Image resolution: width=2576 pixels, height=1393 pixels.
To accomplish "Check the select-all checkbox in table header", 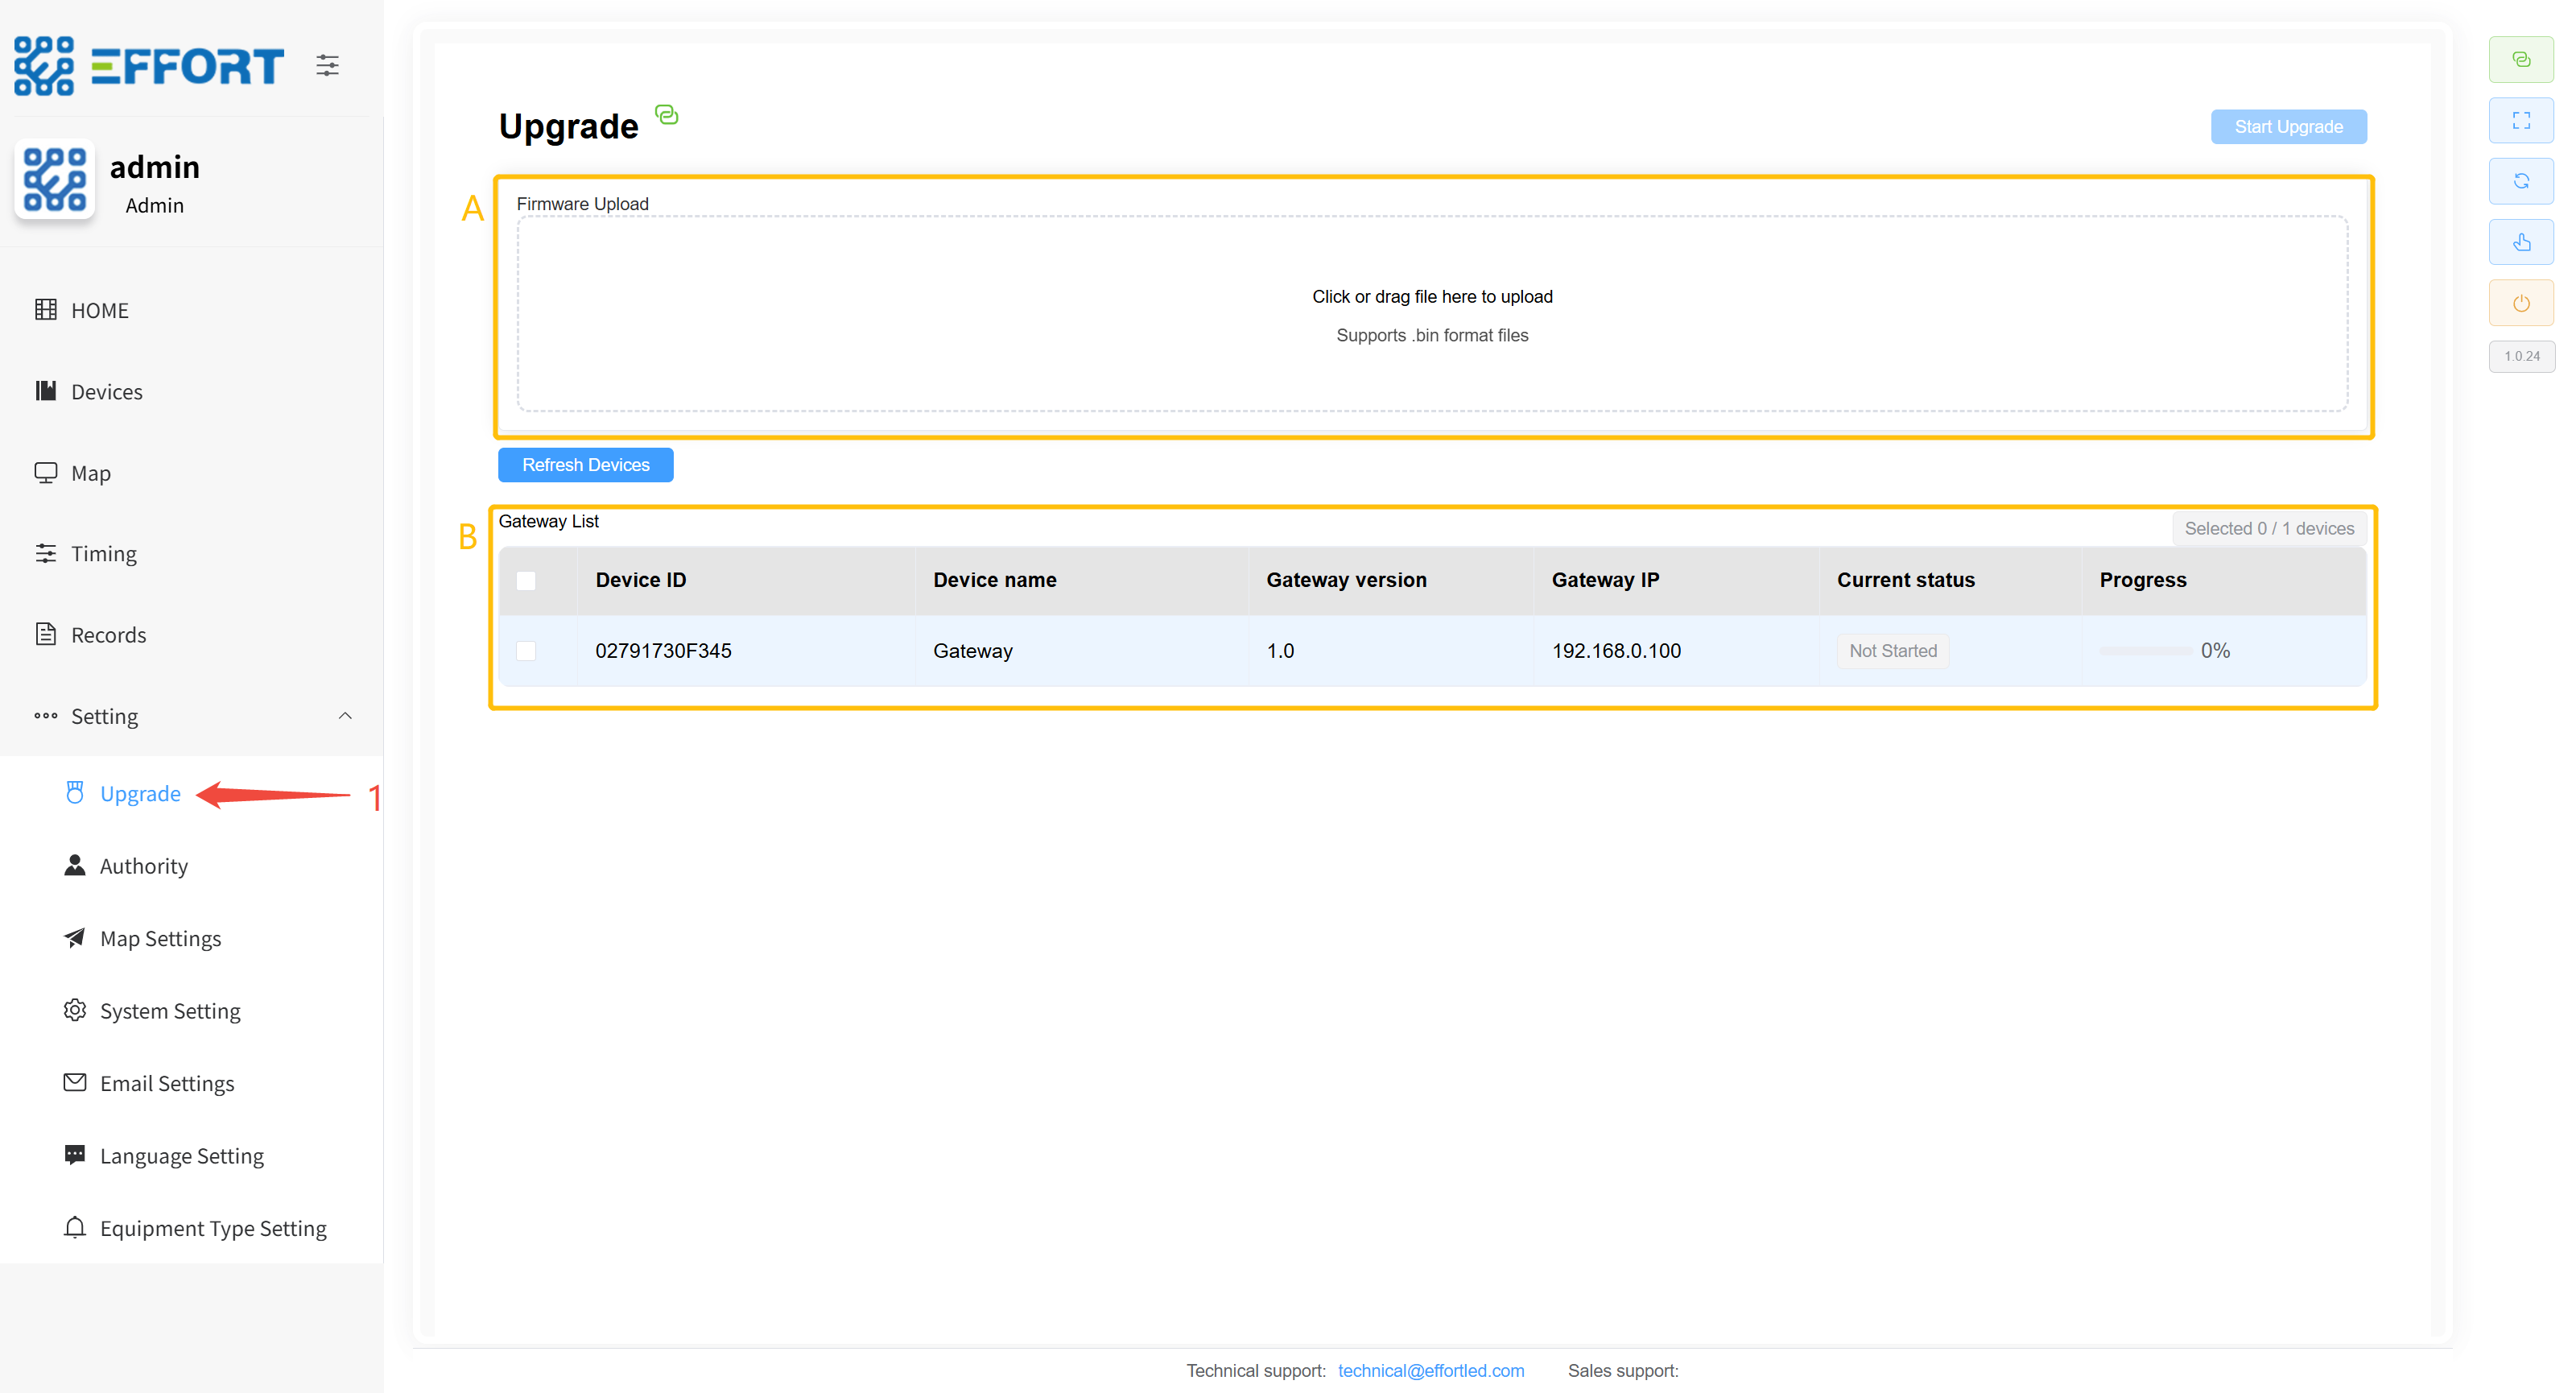I will click(526, 580).
